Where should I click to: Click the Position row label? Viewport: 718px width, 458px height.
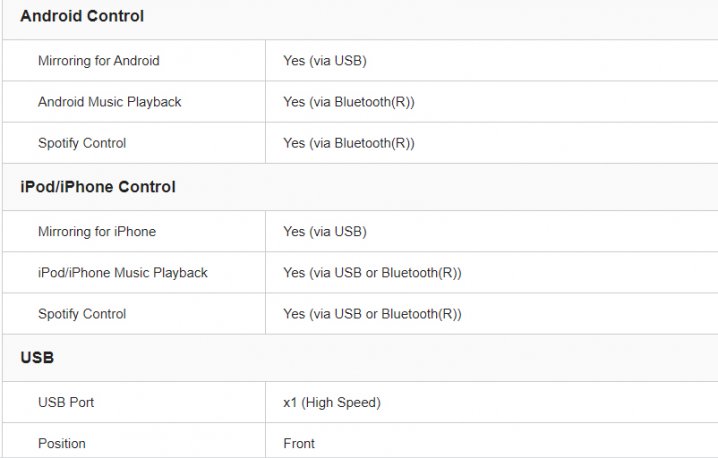click(x=62, y=443)
